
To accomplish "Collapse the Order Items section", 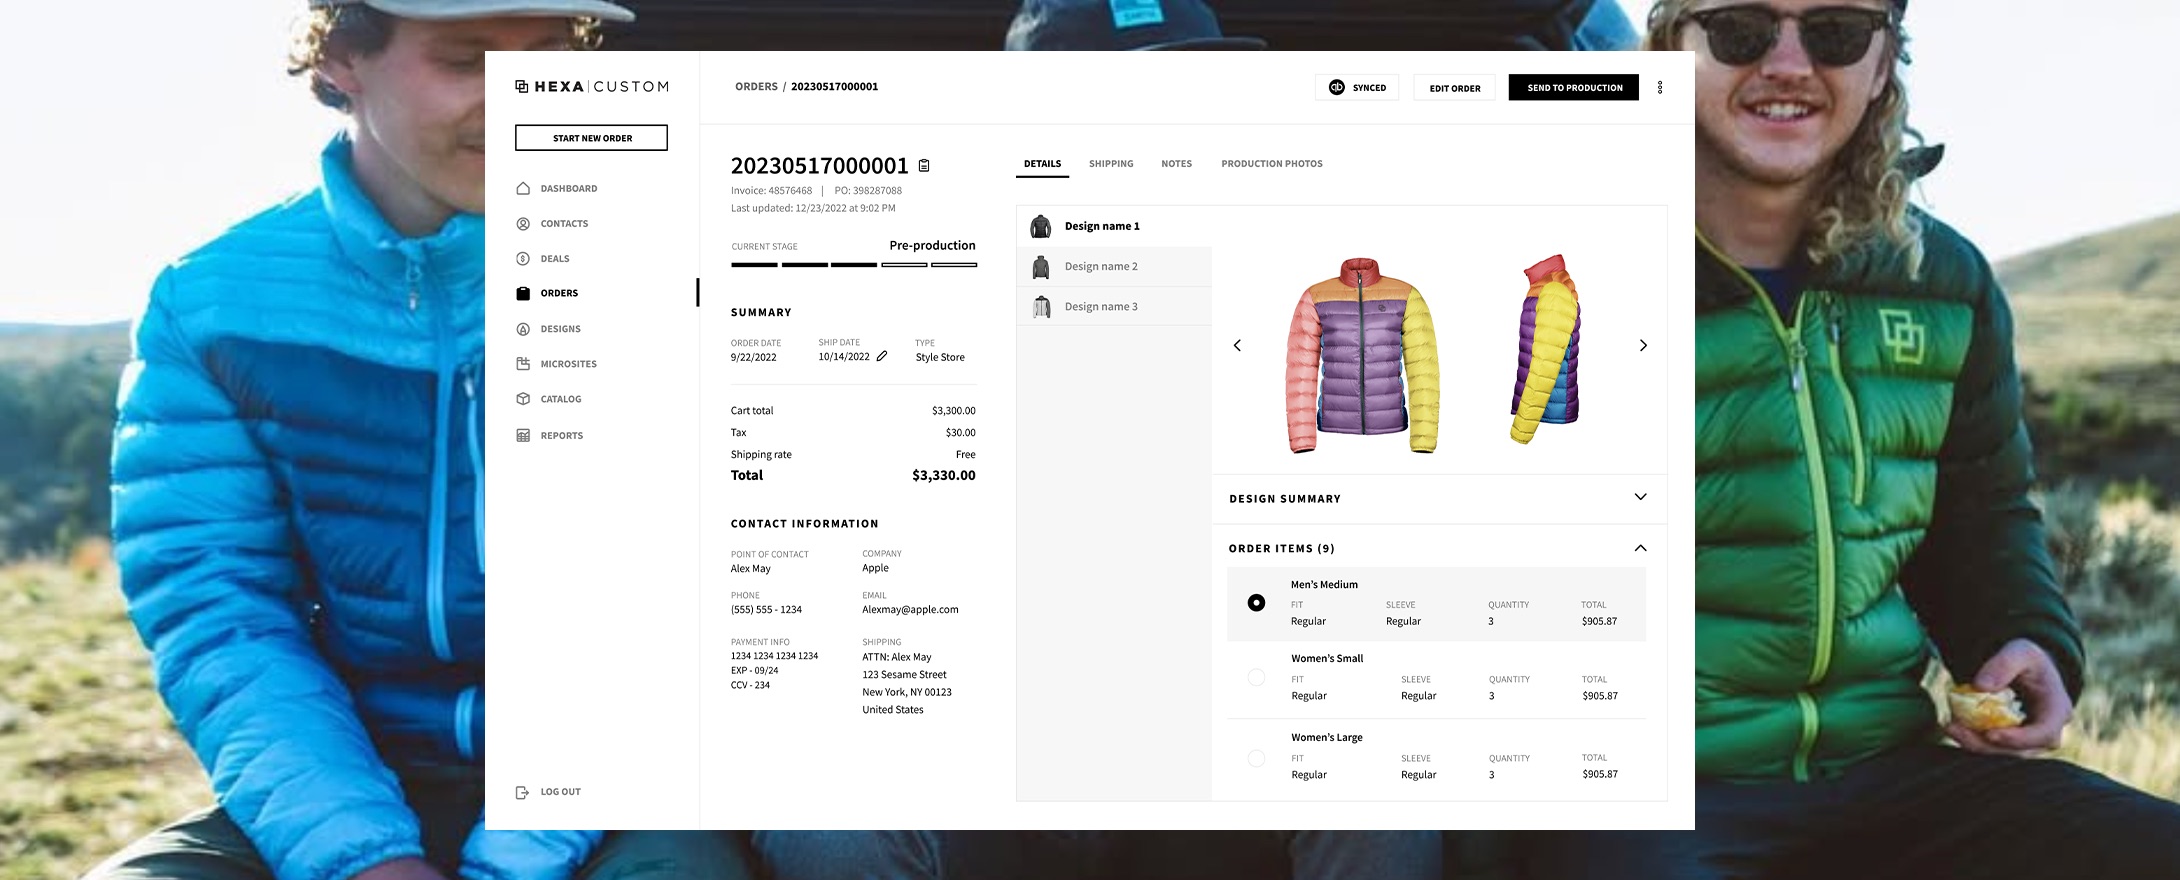I will pyautogui.click(x=1640, y=548).
